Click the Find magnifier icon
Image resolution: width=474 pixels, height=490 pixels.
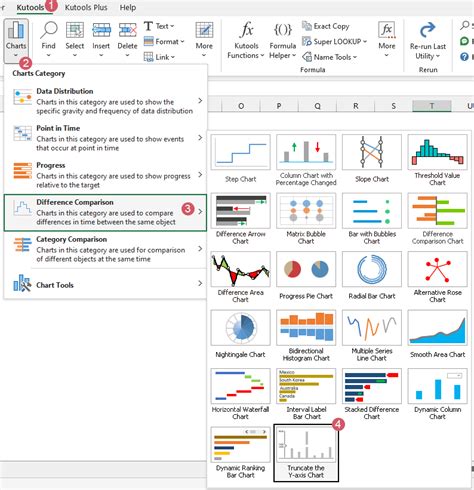pyautogui.click(x=49, y=31)
